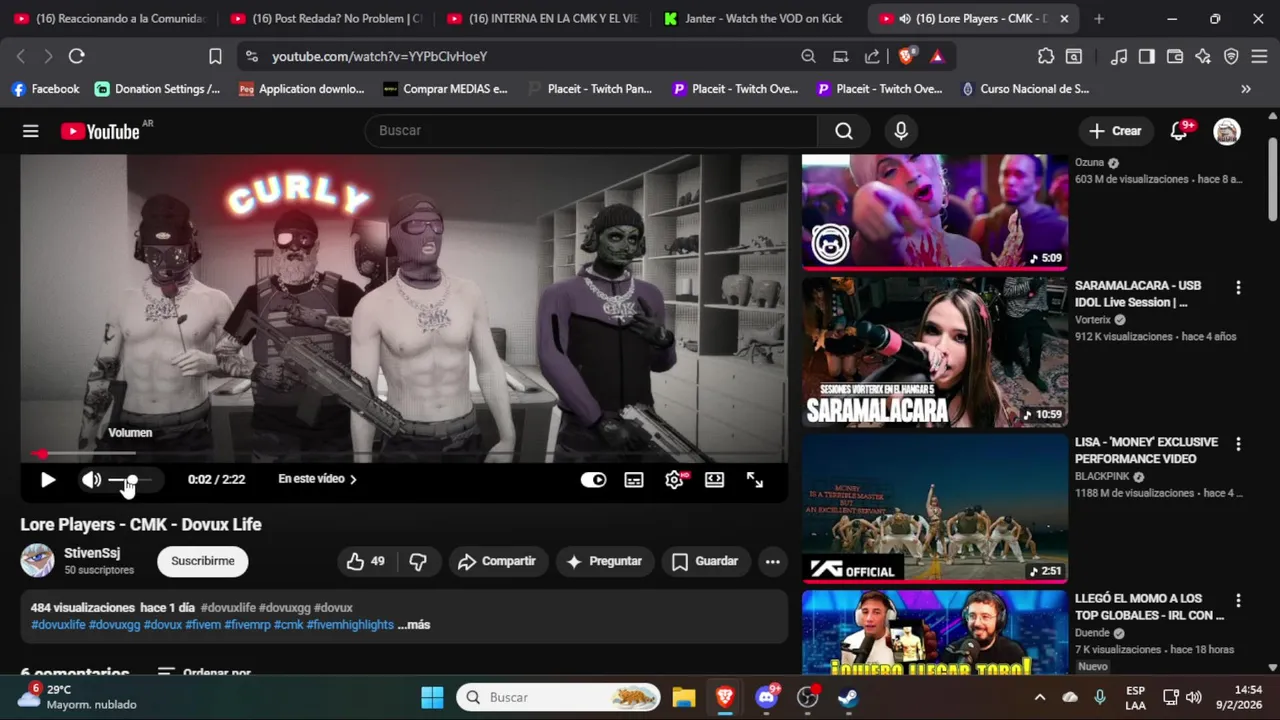Open the SARAMALACARA video thumbnail
The image size is (1280, 720).
tap(935, 353)
